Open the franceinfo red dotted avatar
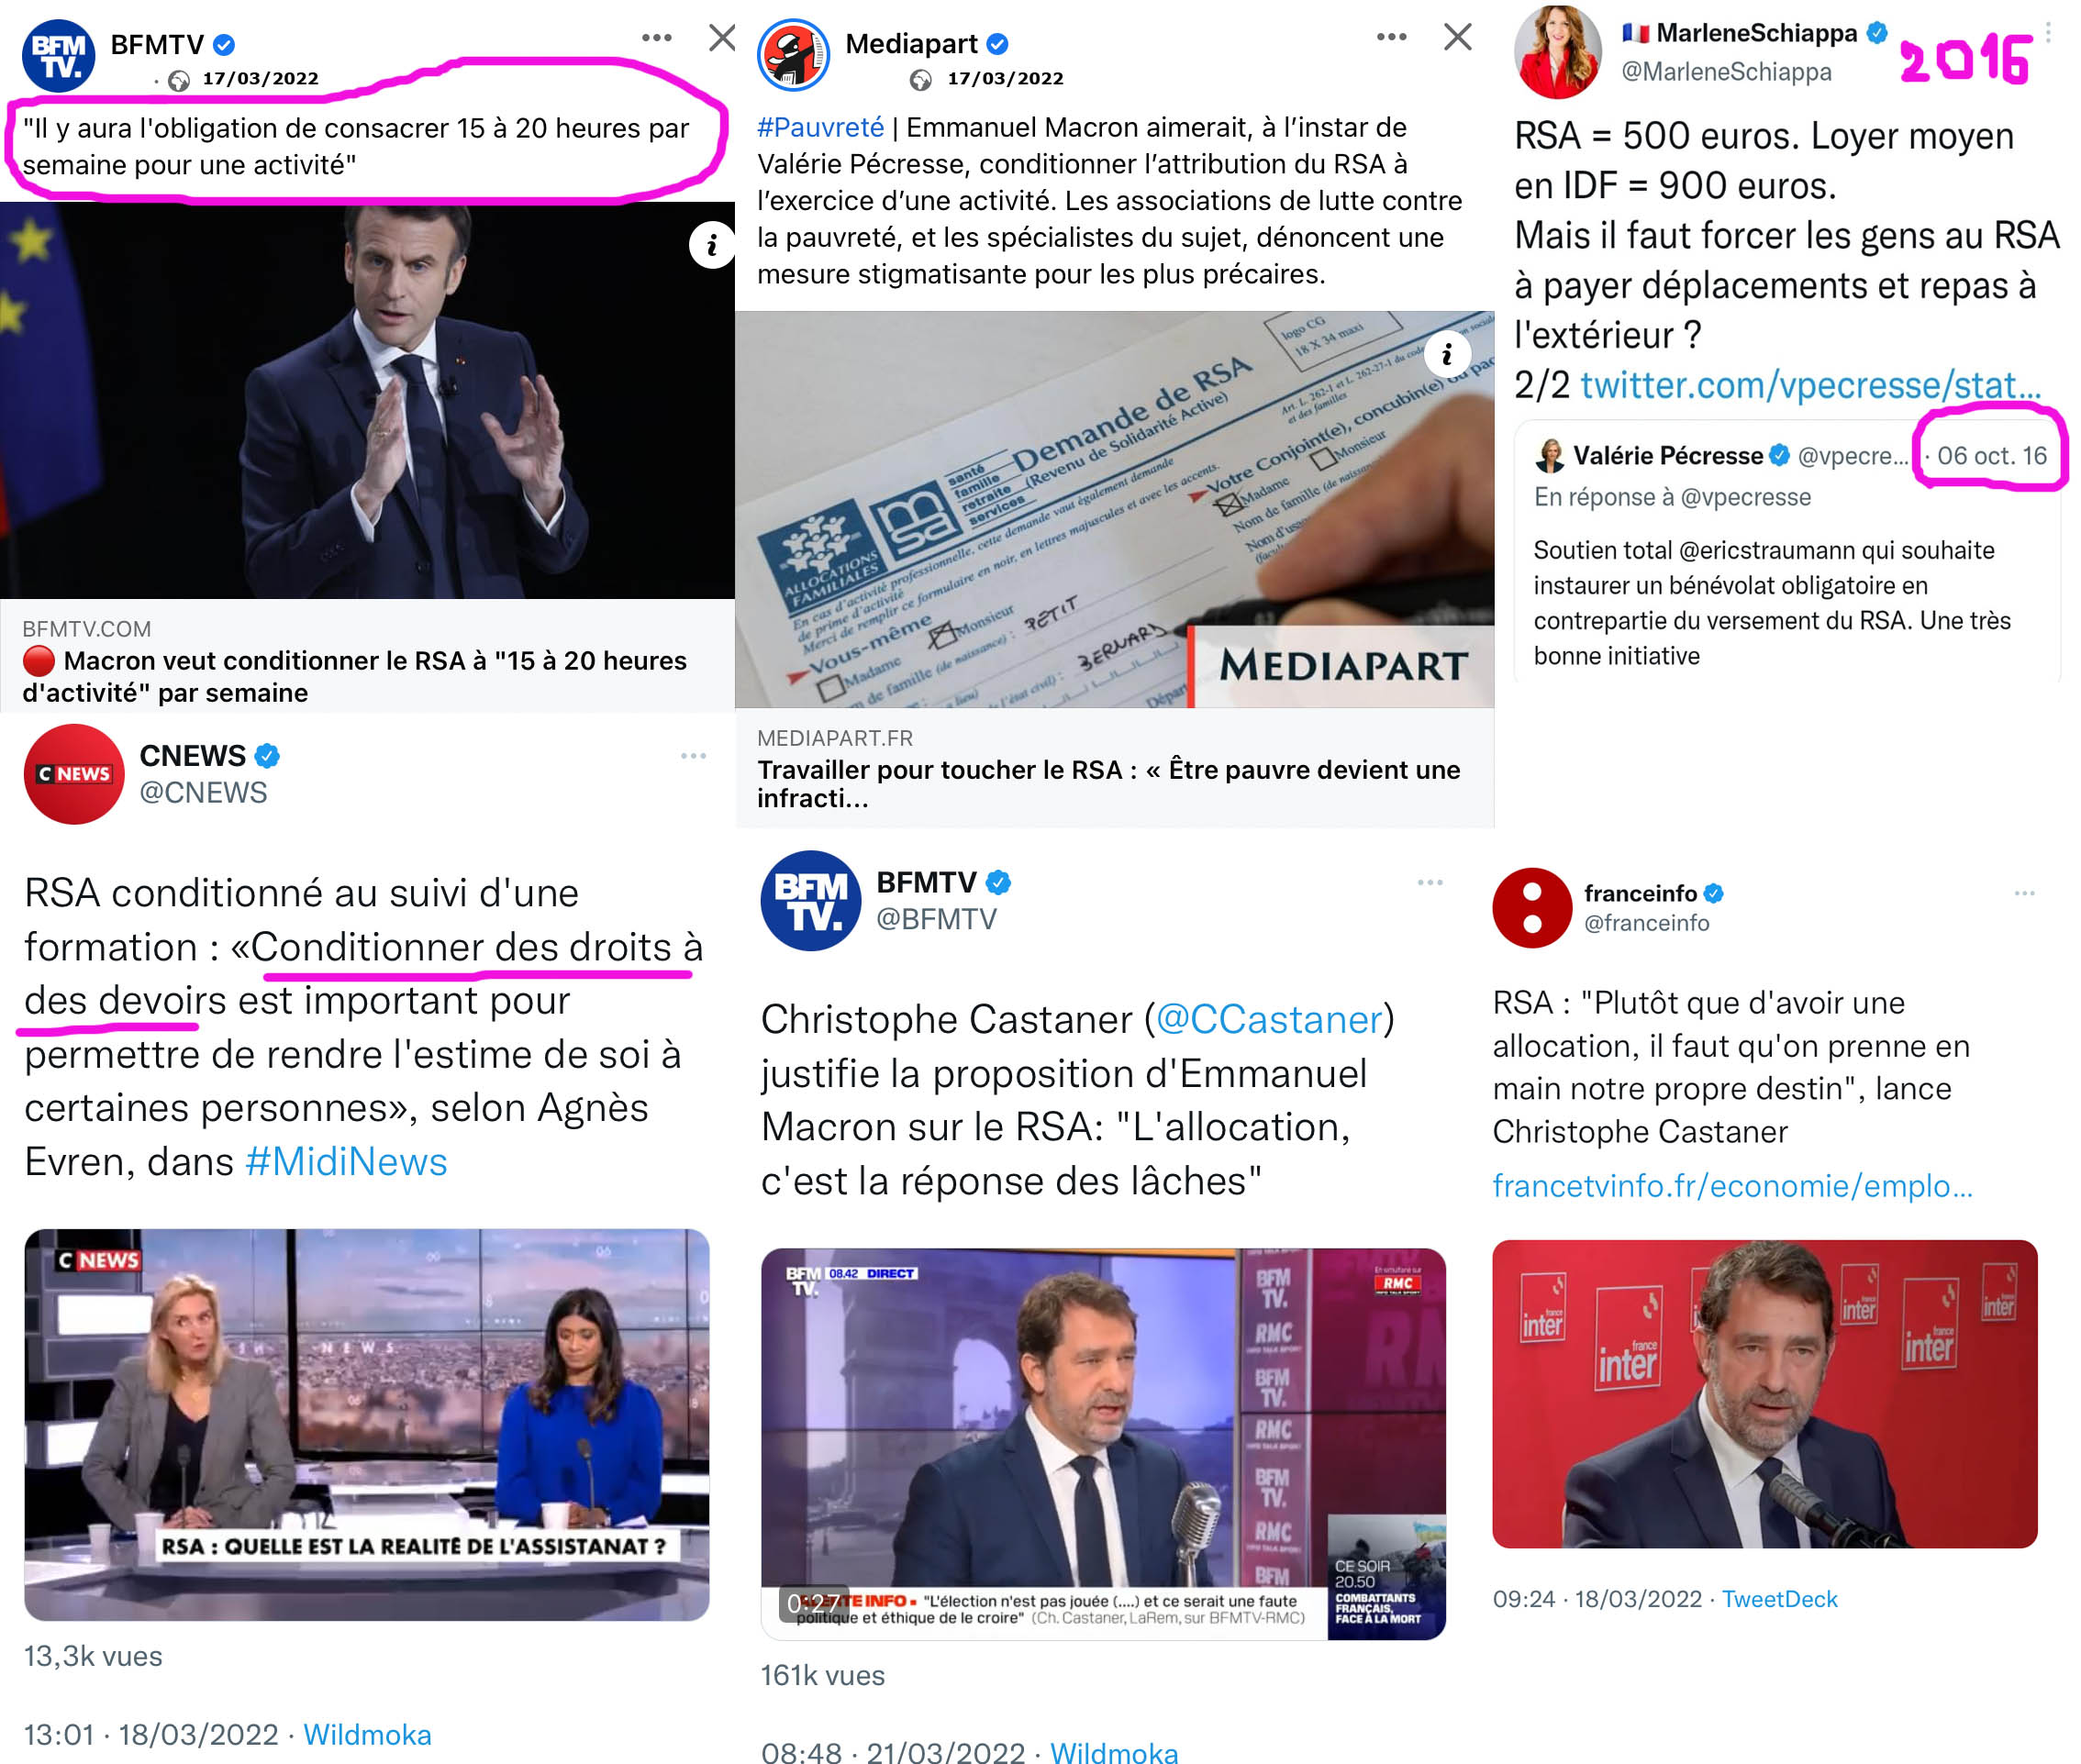This screenshot has height=1764, width=2081. [1532, 908]
